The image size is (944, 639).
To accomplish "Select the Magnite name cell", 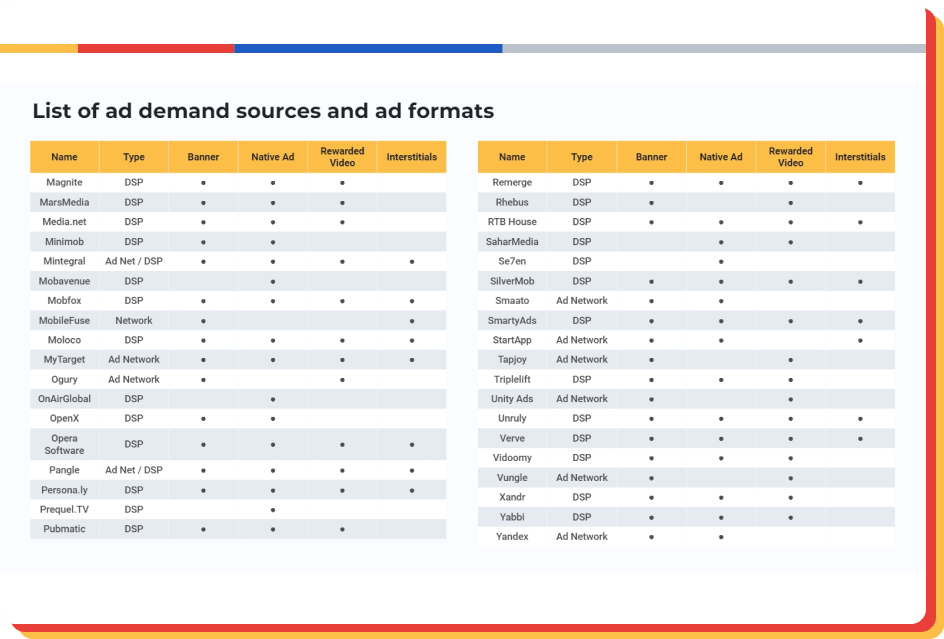I will coord(64,182).
